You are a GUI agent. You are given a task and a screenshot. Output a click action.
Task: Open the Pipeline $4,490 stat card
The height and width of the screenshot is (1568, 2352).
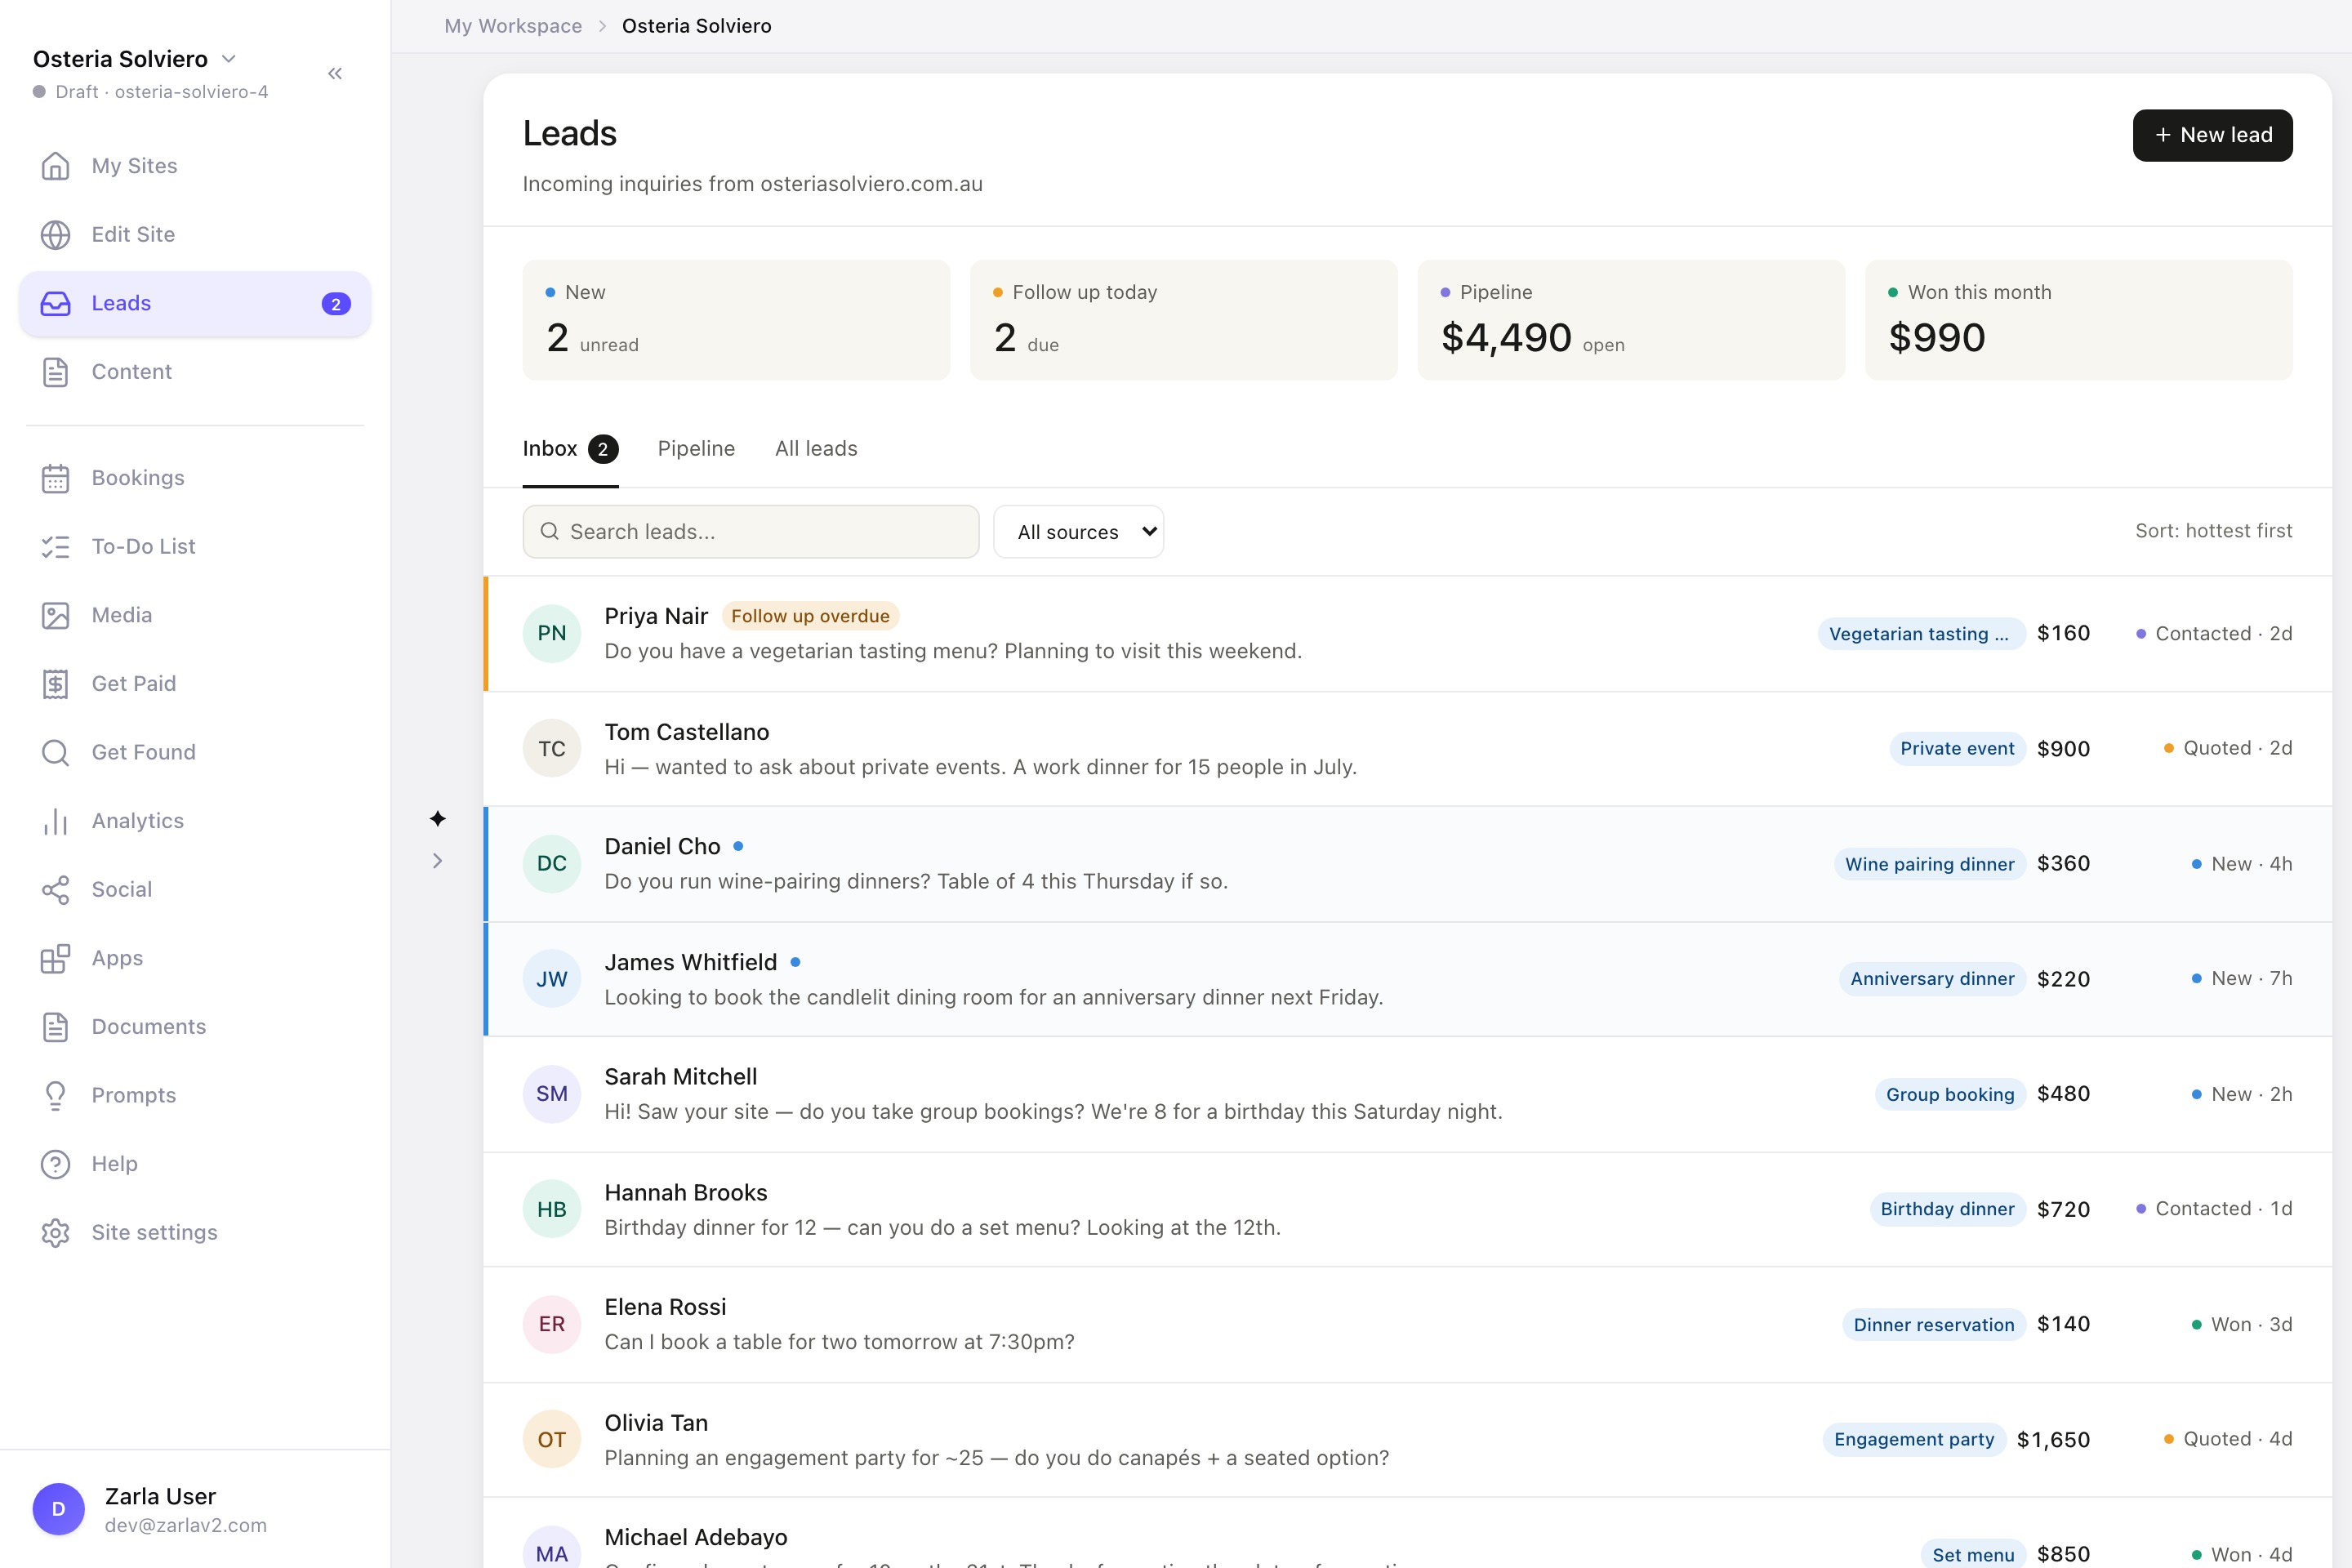click(x=1631, y=320)
